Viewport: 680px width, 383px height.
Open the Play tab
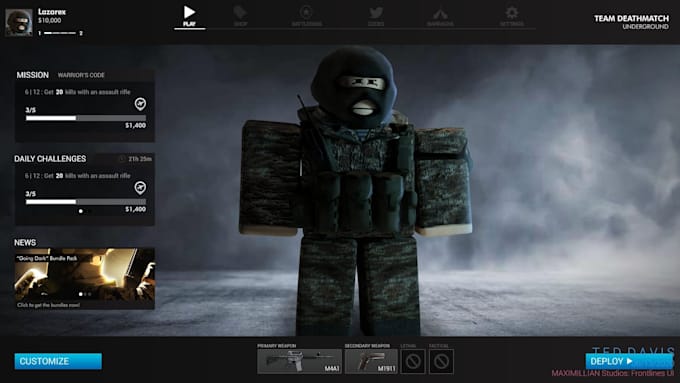pos(189,17)
